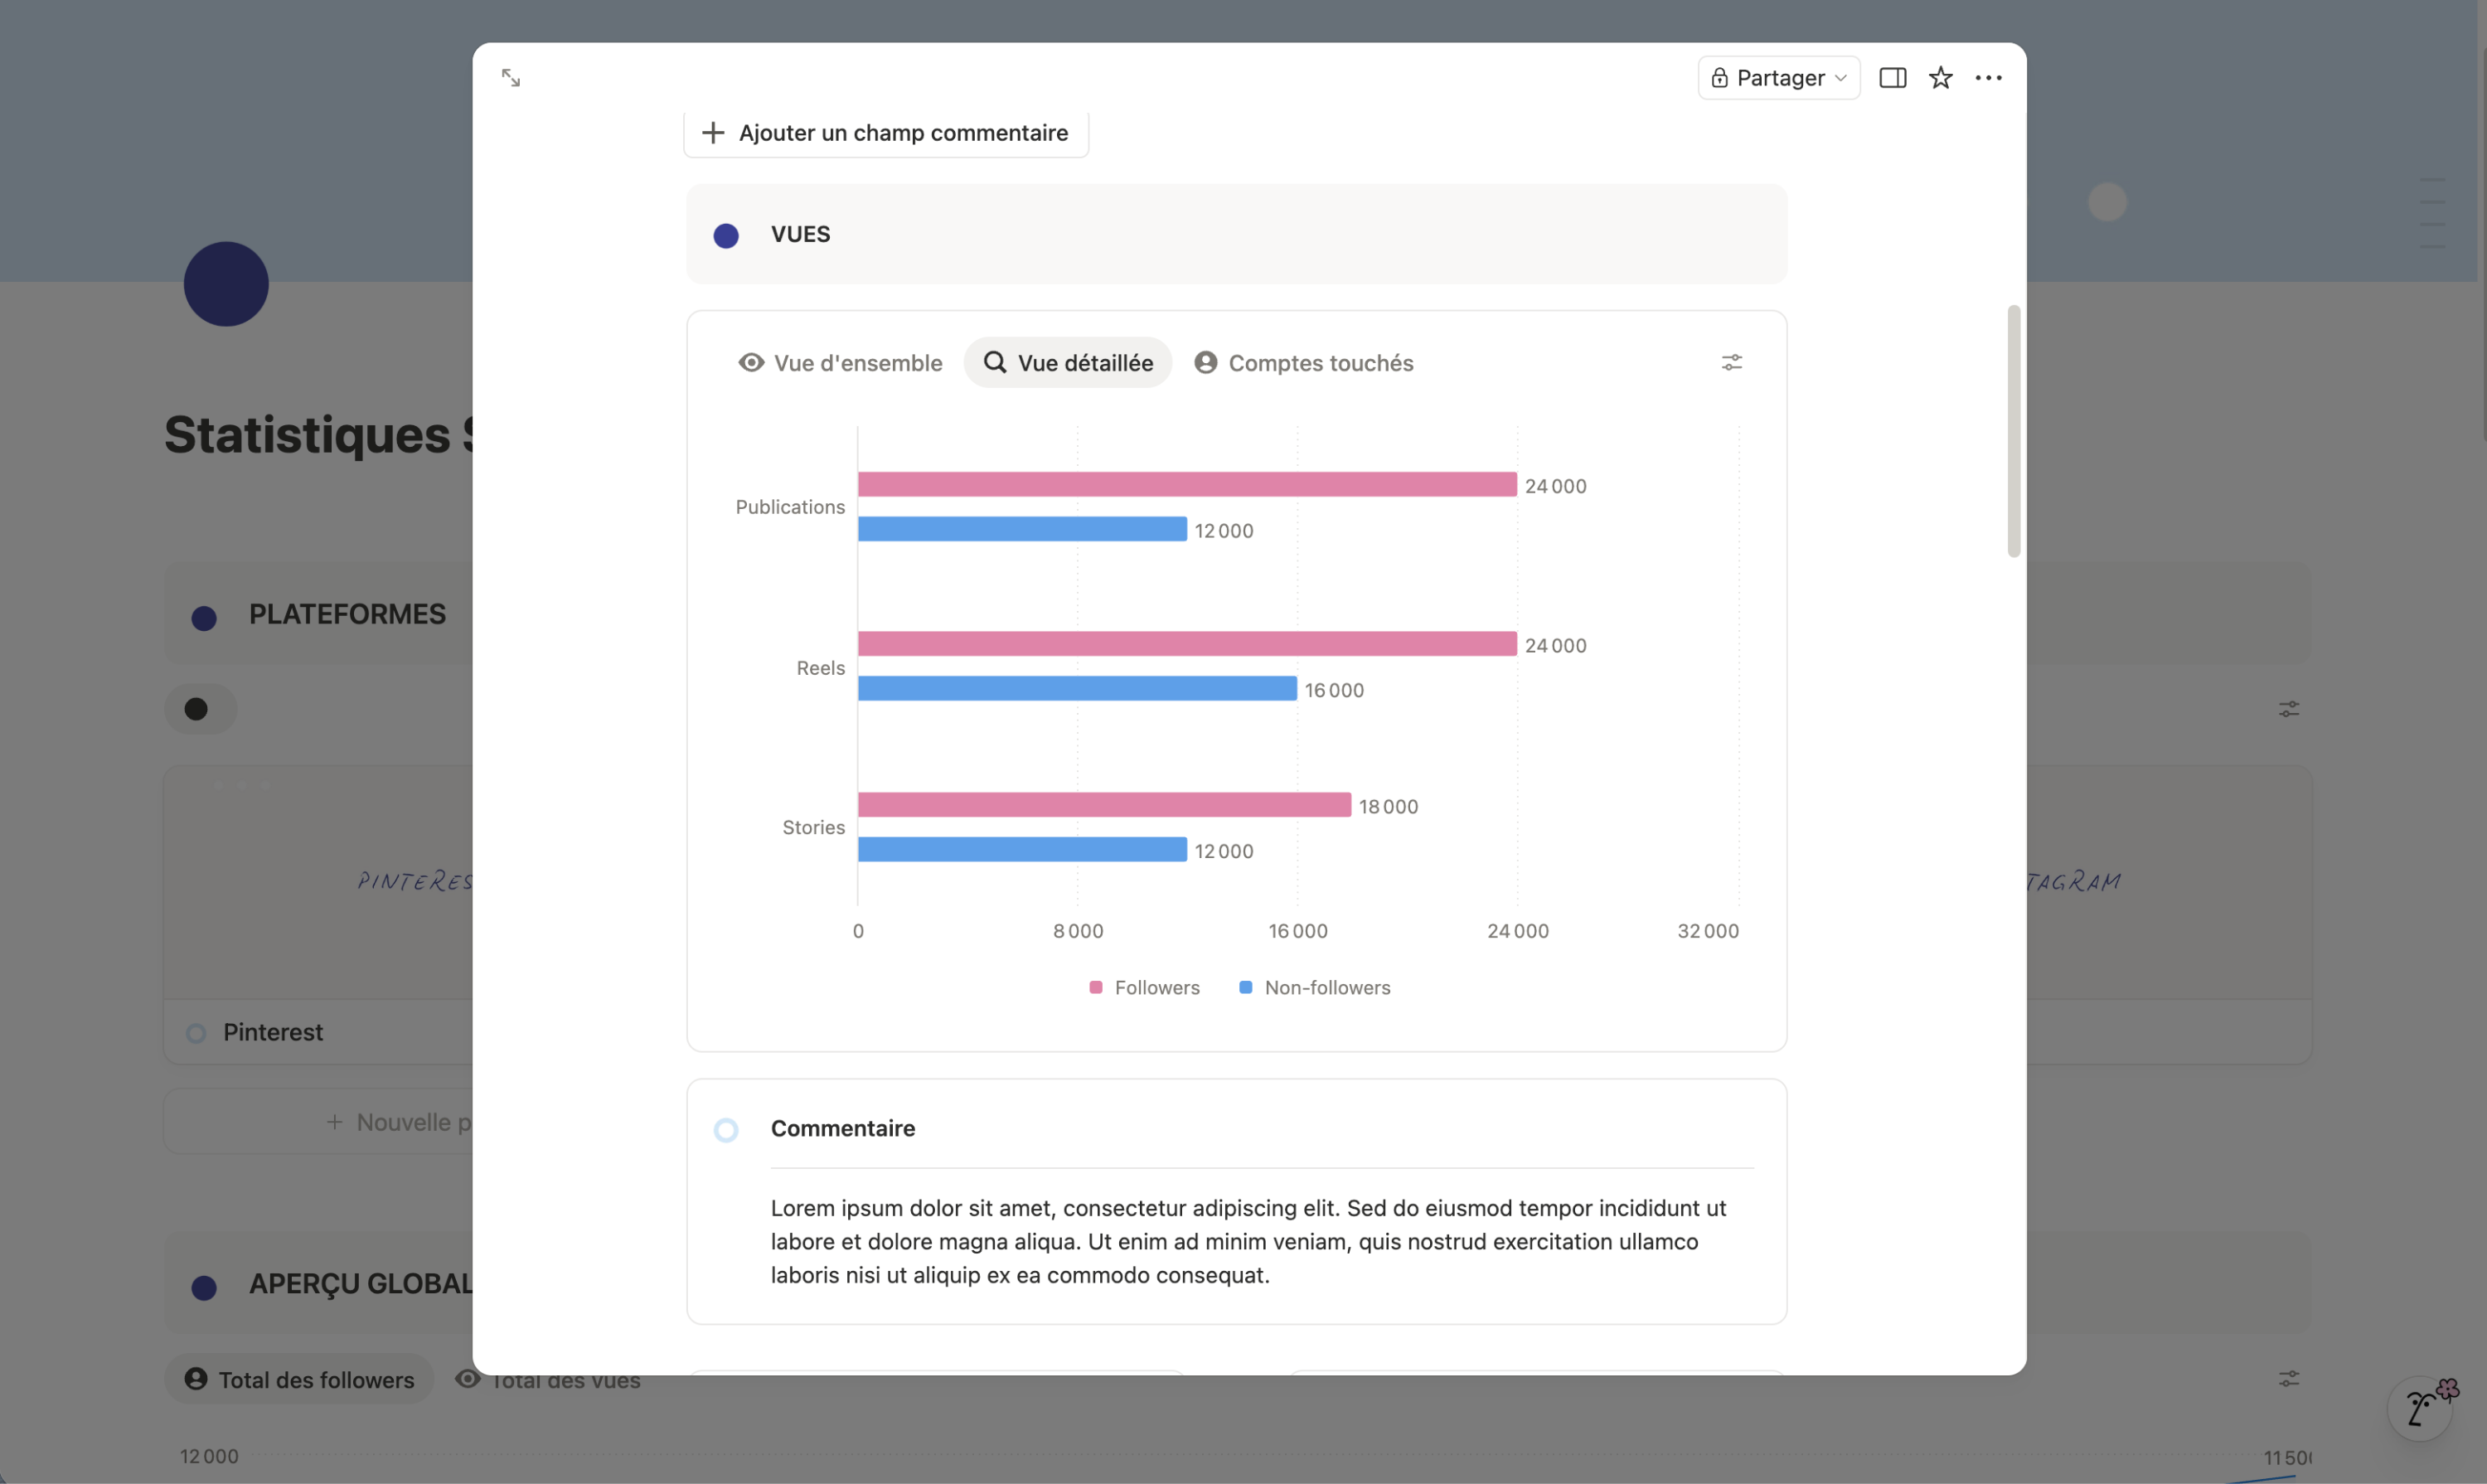Click the VUES heading text

(800, 234)
